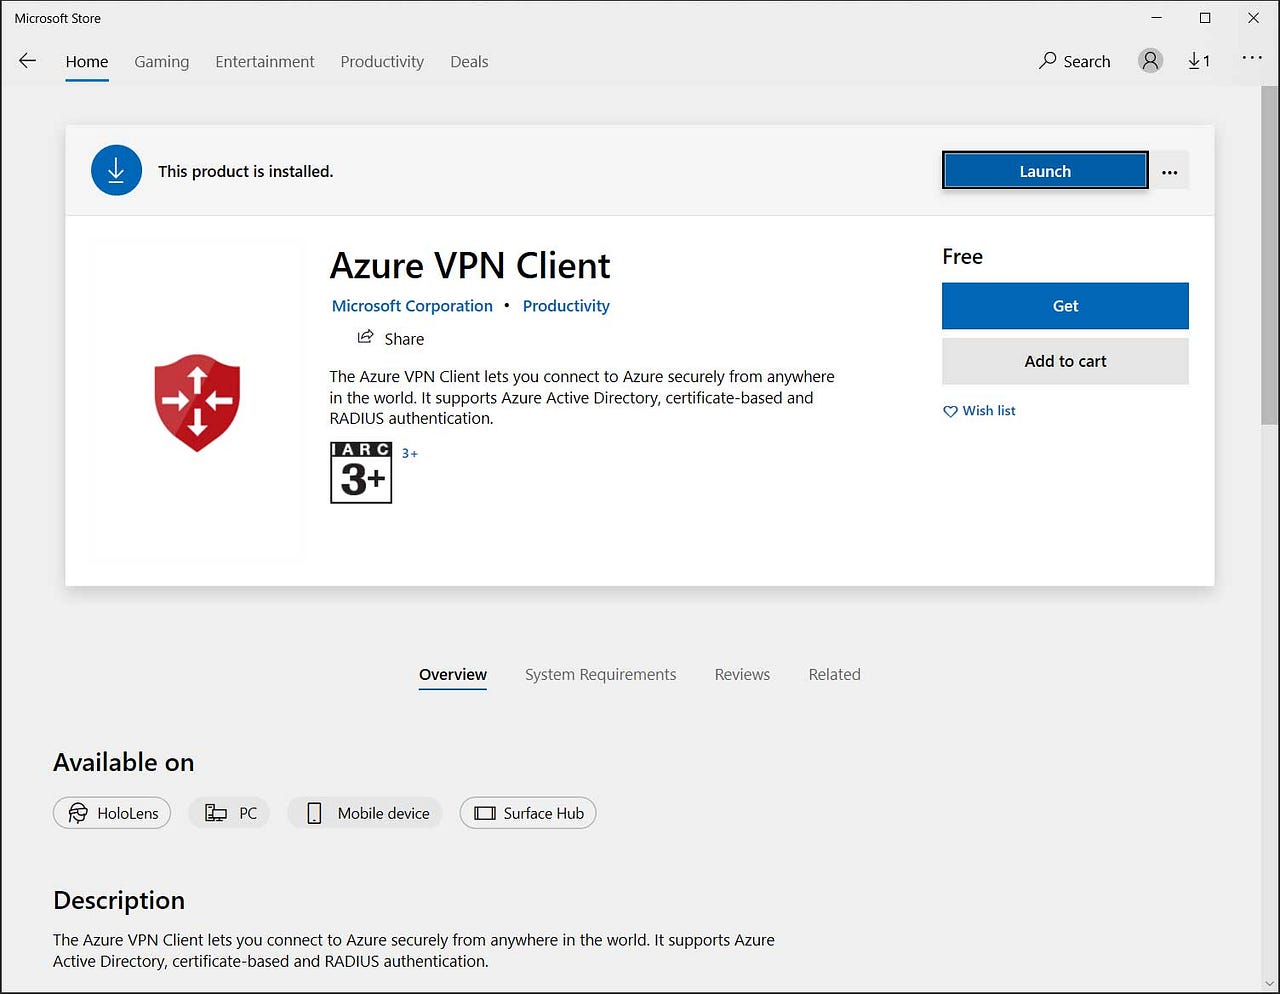The width and height of the screenshot is (1280, 994).
Task: Open the System Requirements tab
Action: coord(600,674)
